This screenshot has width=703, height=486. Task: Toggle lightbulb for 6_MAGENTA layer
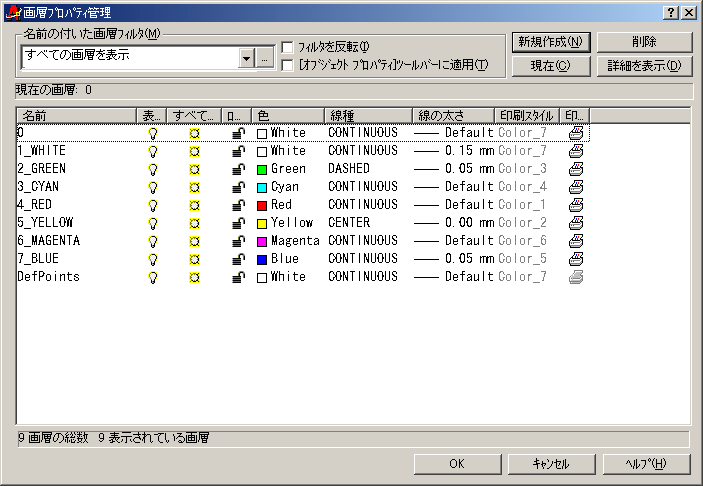pos(153,241)
